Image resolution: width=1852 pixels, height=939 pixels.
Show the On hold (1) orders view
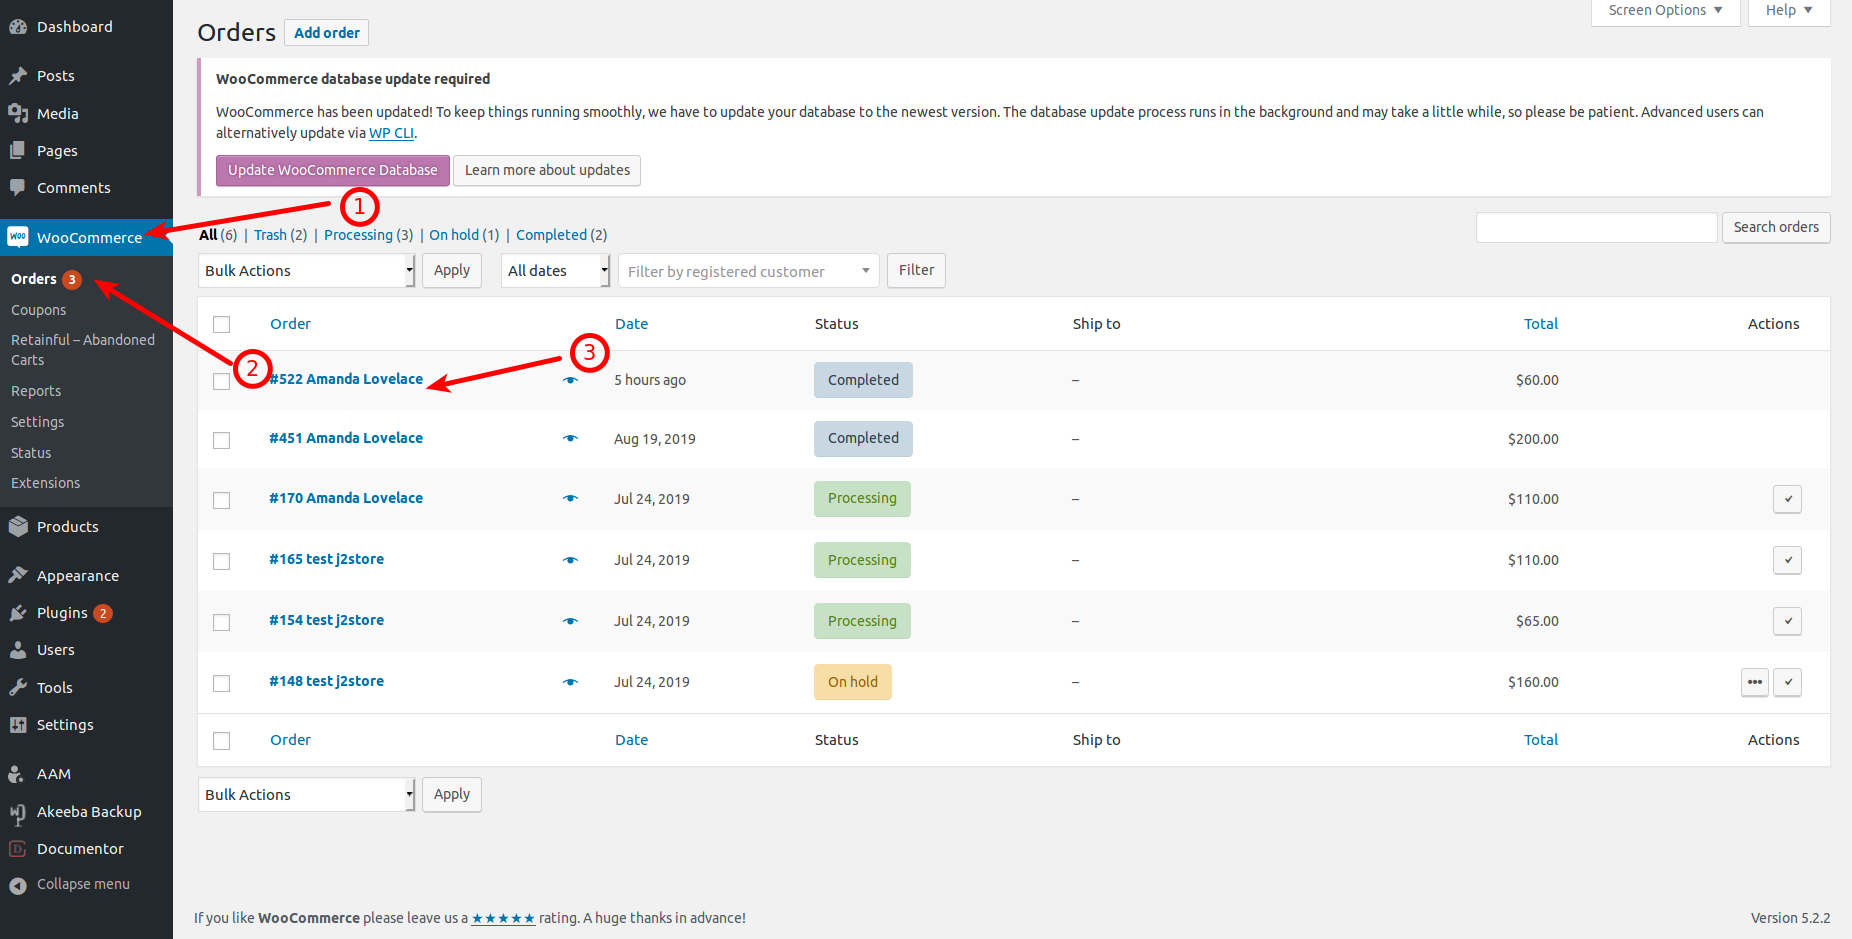pos(464,235)
